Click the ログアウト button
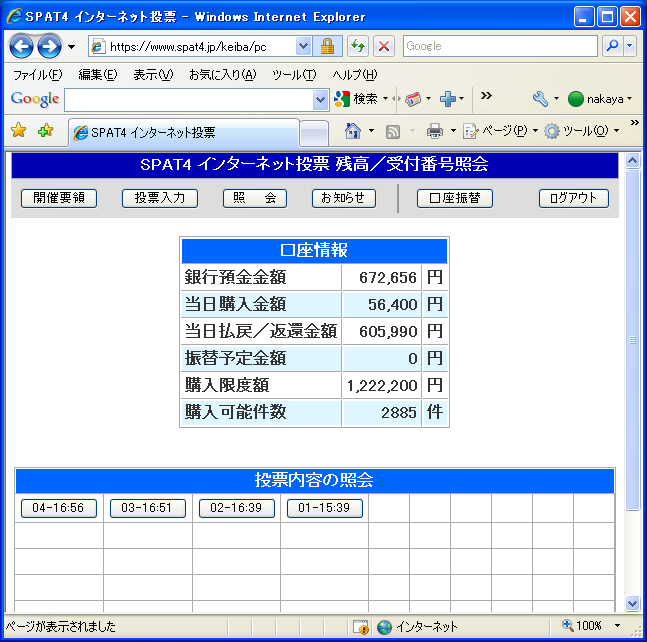The height and width of the screenshot is (642, 647). pos(574,198)
